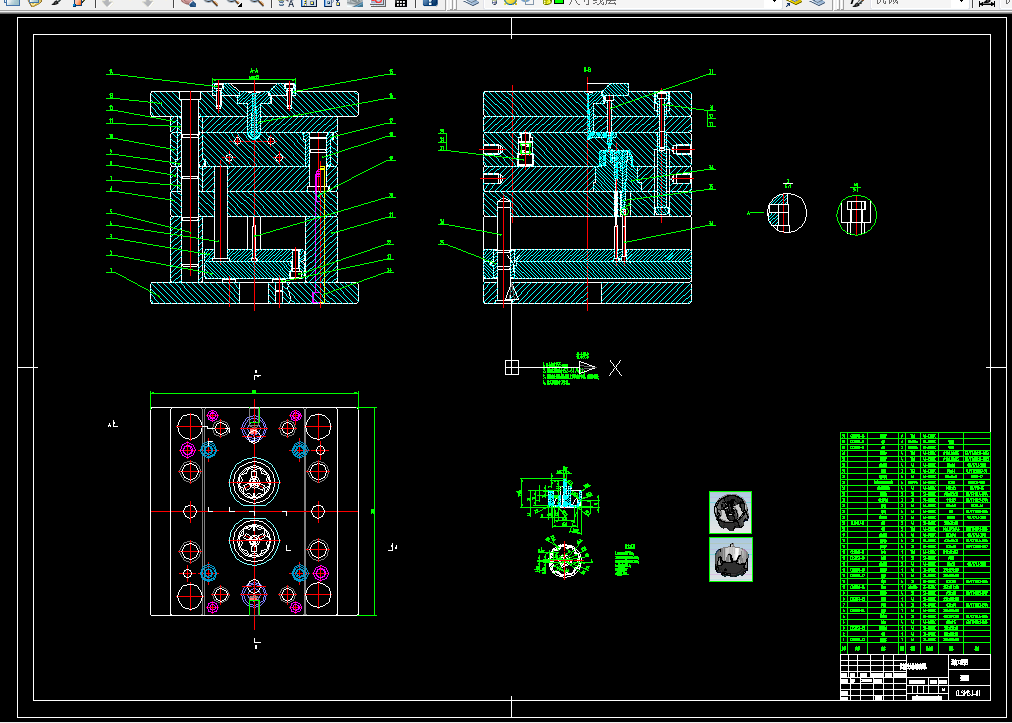Click the Layer Previous button
The width and height of the screenshot is (1012, 723).
(818, 2)
